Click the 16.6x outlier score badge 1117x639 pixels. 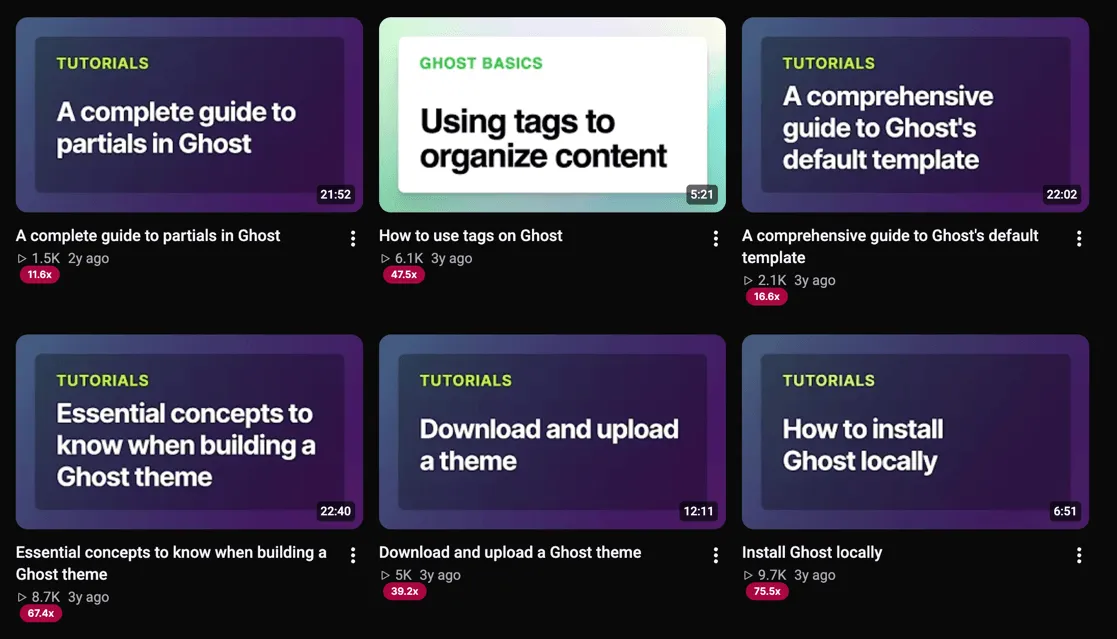point(767,297)
